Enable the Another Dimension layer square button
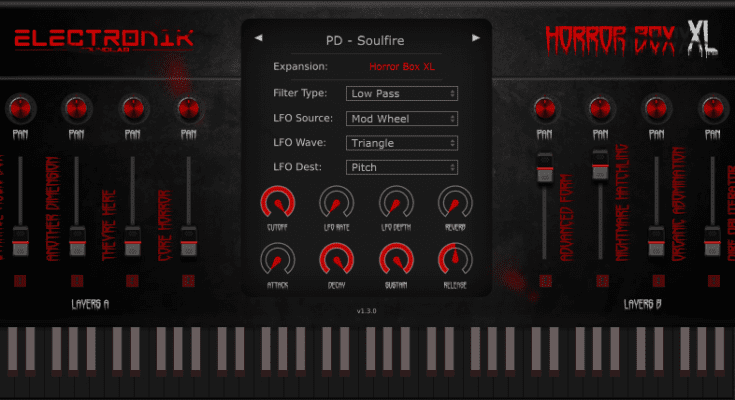735x400 pixels. 75,281
